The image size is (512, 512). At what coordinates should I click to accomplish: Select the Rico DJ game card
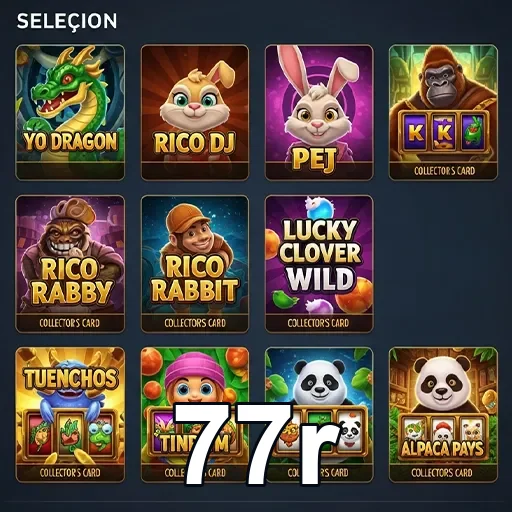pos(195,112)
